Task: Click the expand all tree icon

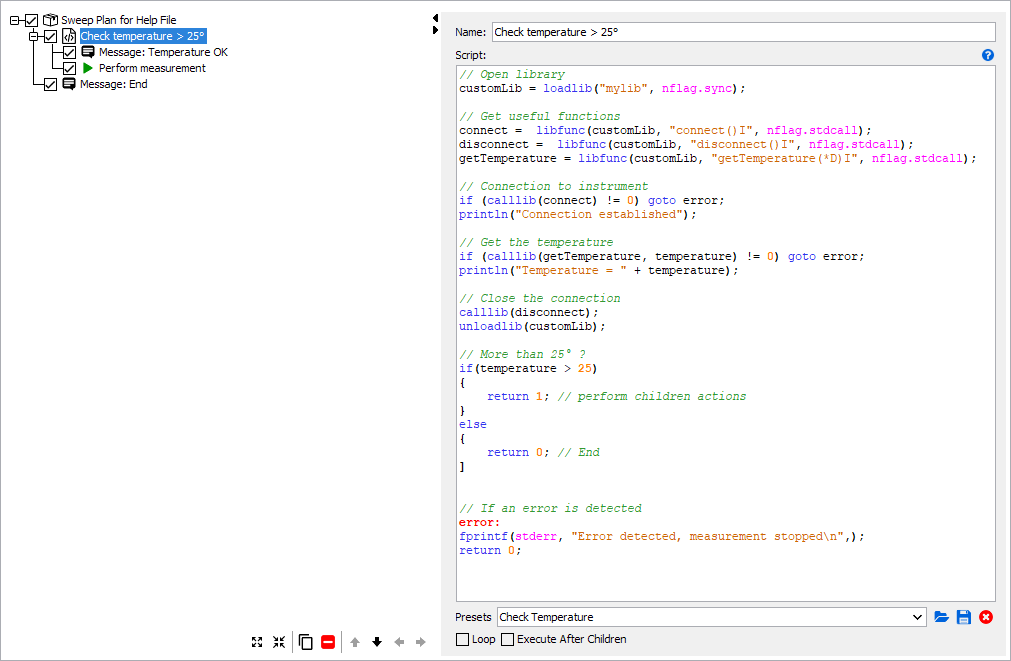Action: (x=257, y=642)
